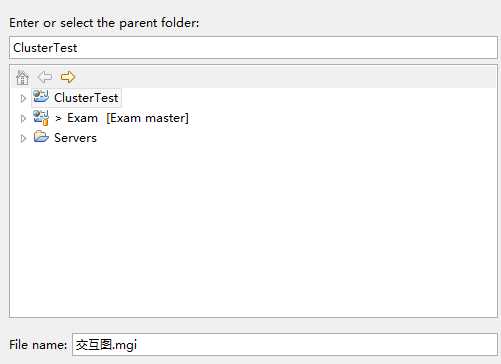501x364 pixels.
Task: Click the 'Enter or select the parent folder:' label
Action: (104, 23)
